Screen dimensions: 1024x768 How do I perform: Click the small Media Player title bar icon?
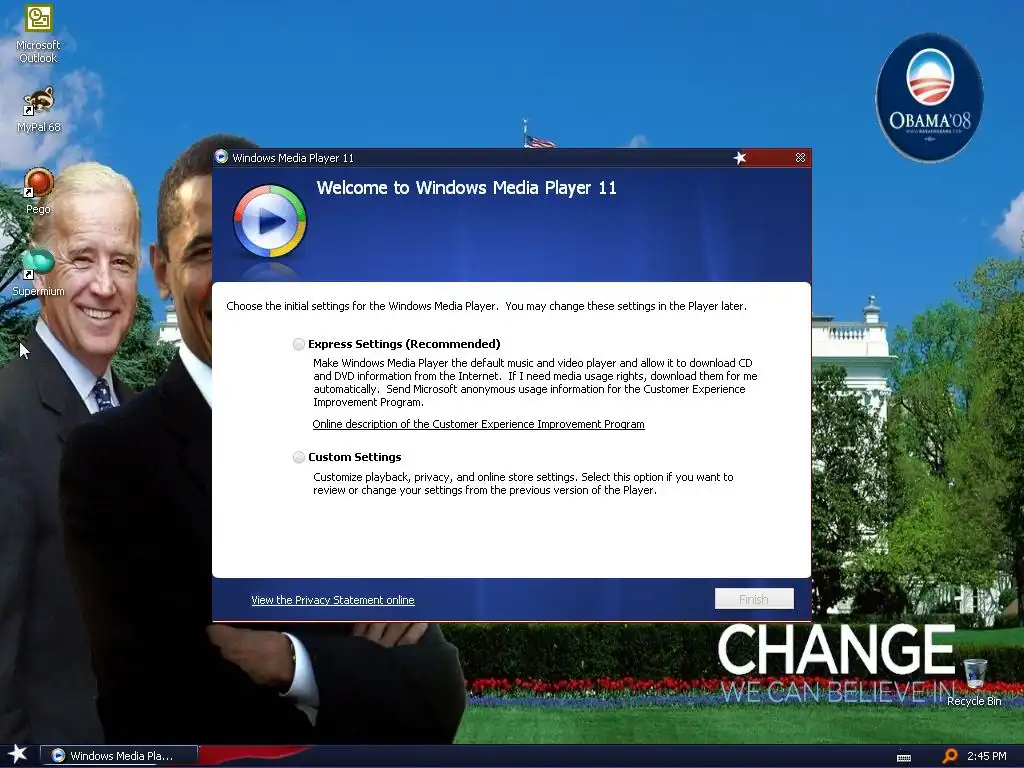221,157
